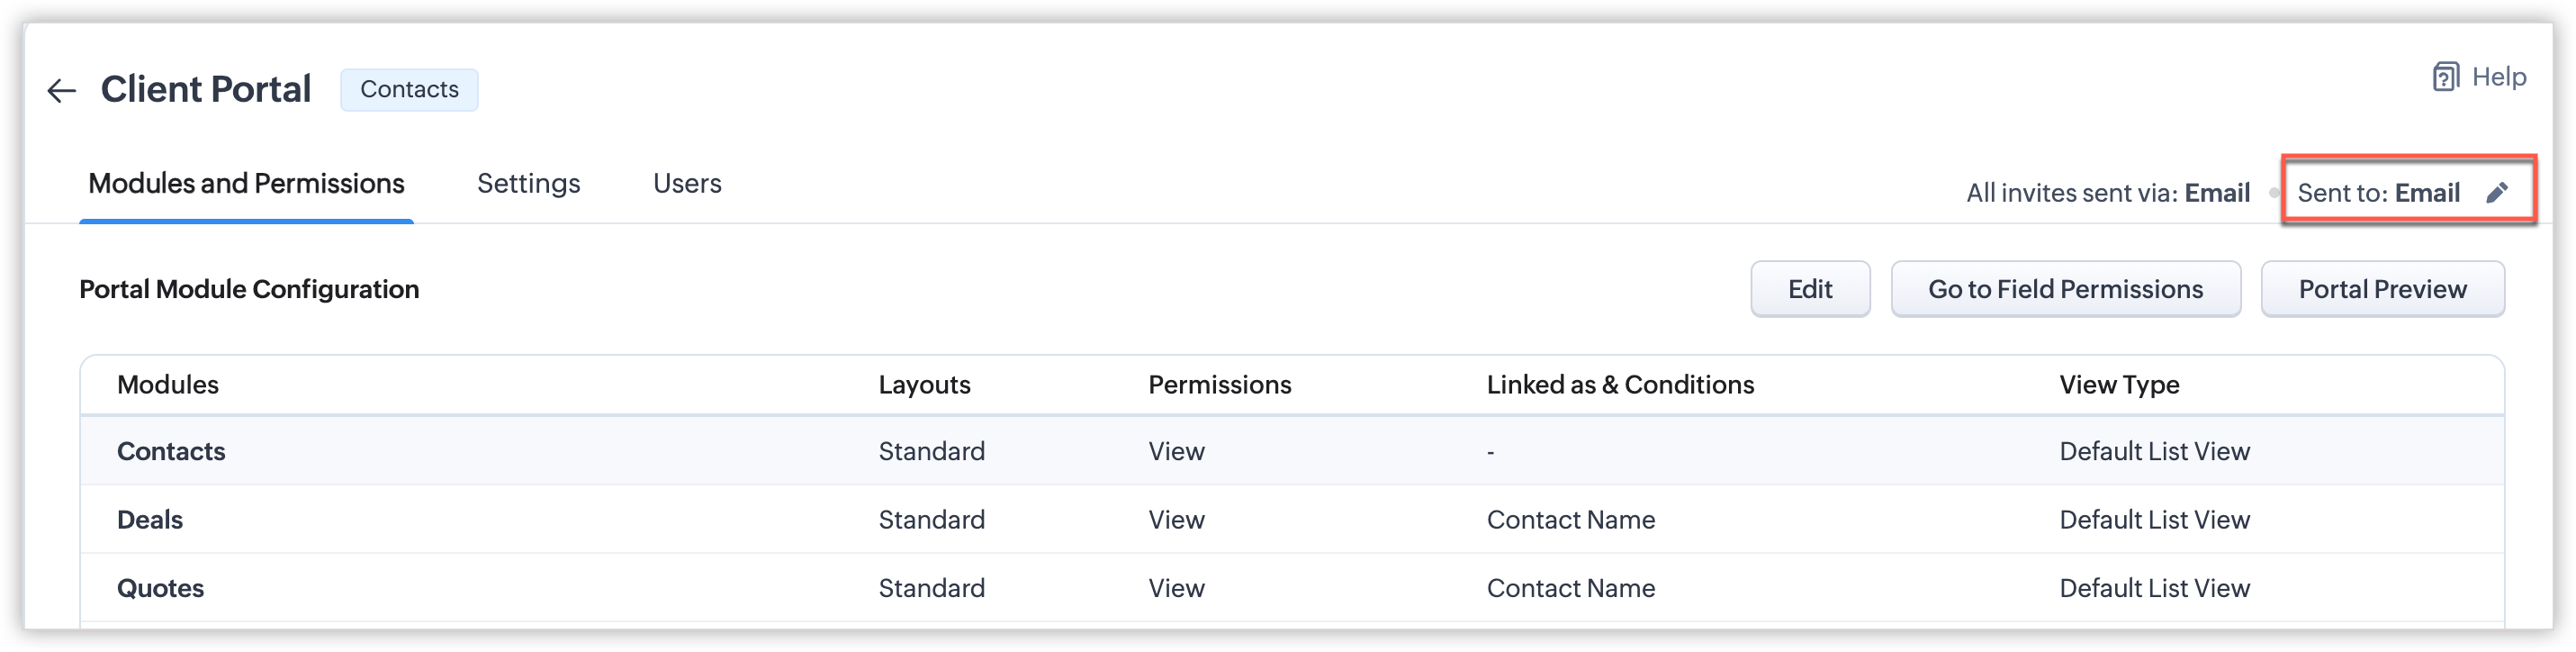Select the Contacts module row
2576x652 pixels.
171,452
